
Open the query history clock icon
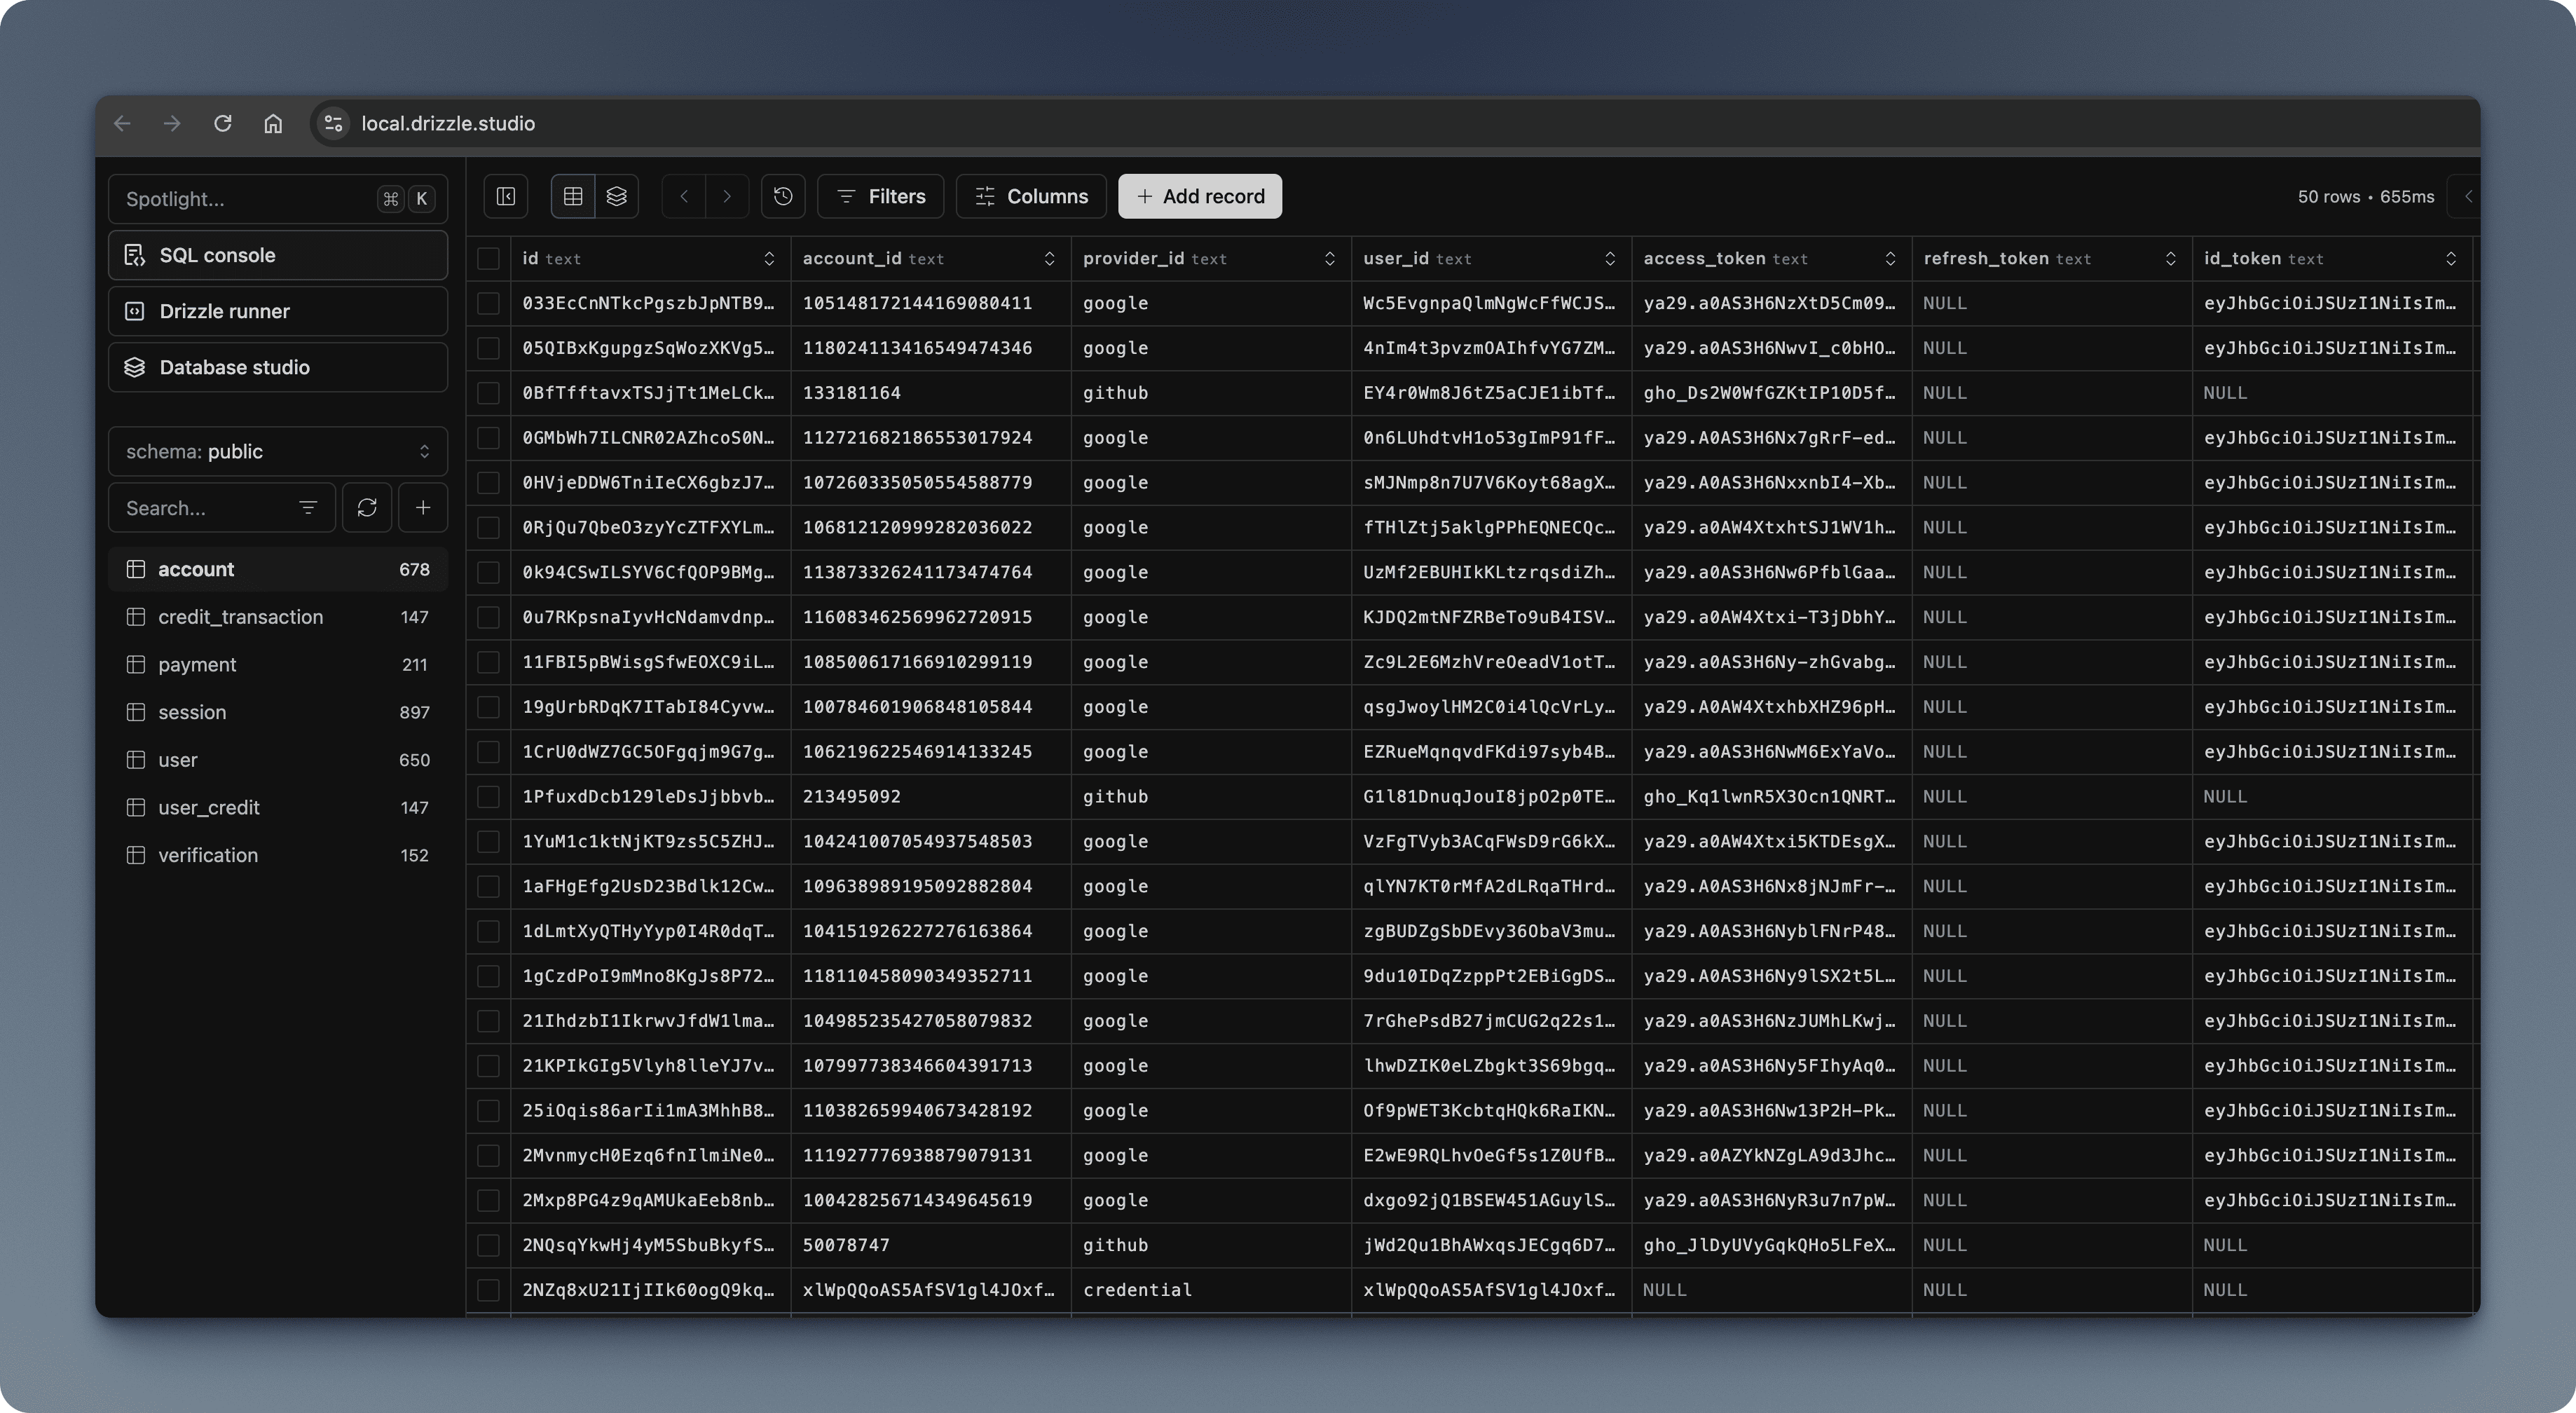coord(783,196)
